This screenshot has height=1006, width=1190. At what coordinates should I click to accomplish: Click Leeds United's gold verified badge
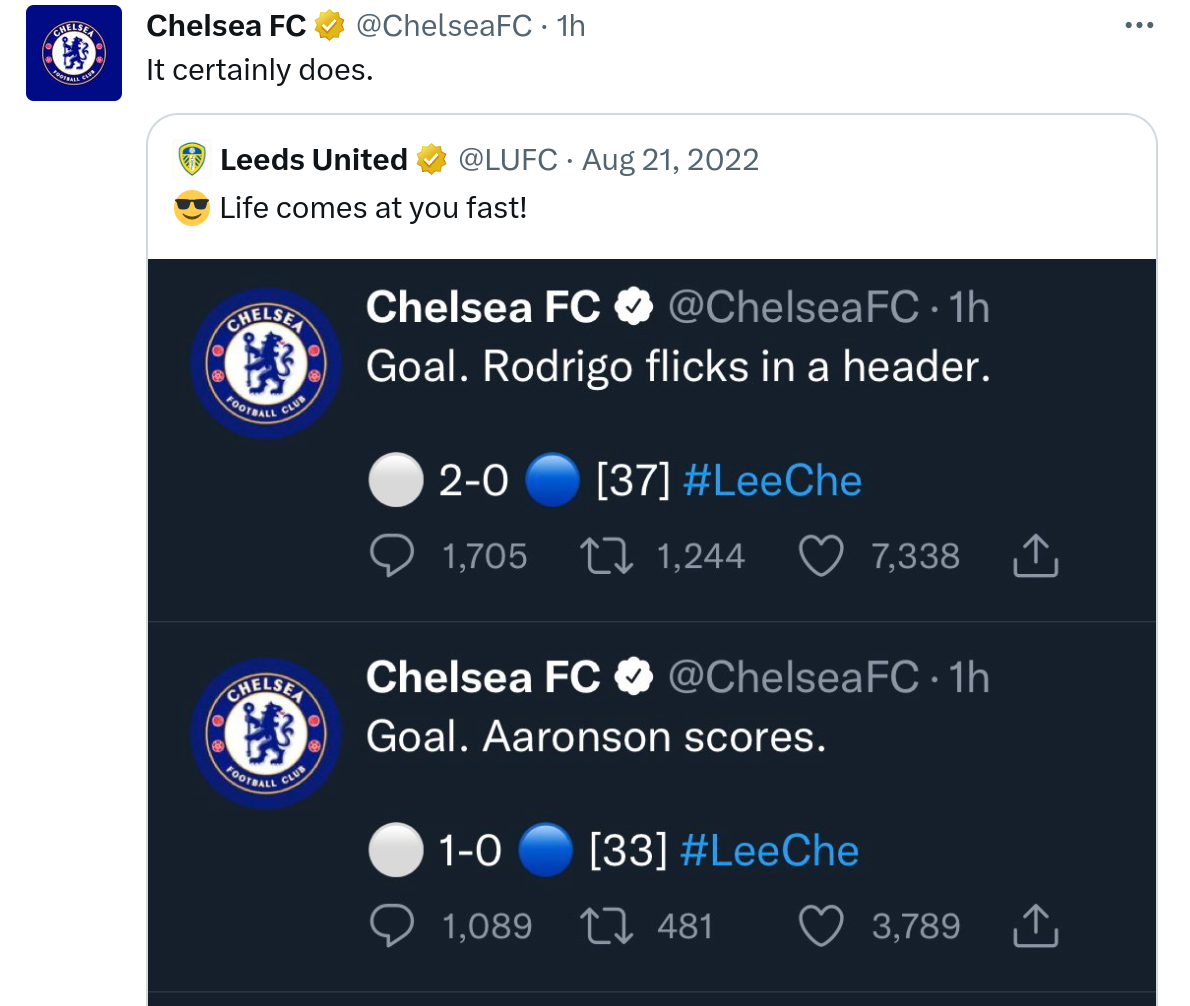tap(431, 160)
